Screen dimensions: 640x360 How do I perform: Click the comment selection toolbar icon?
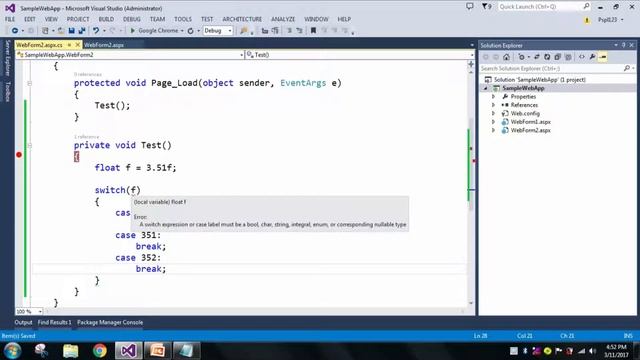click(x=289, y=31)
